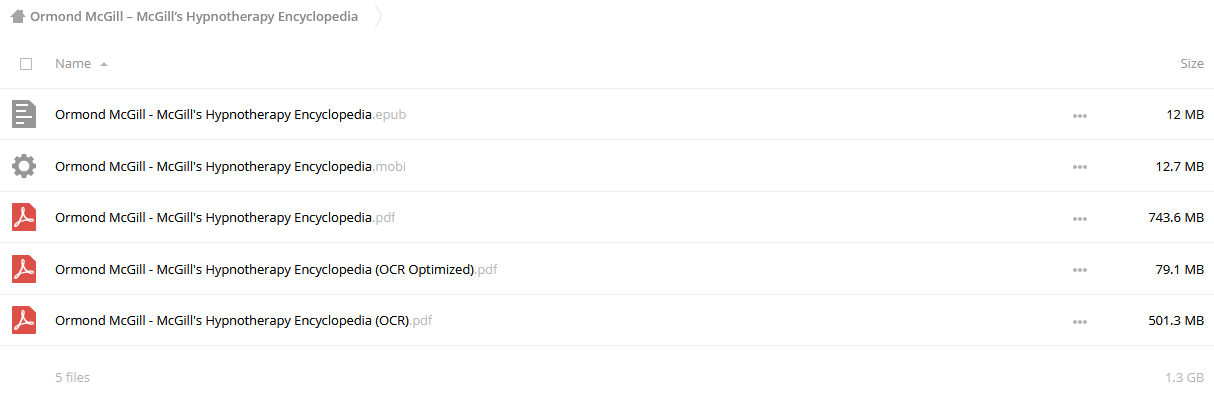The height and width of the screenshot is (408, 1214).
Task: Open more actions for the mobi file
Action: coord(1079,167)
